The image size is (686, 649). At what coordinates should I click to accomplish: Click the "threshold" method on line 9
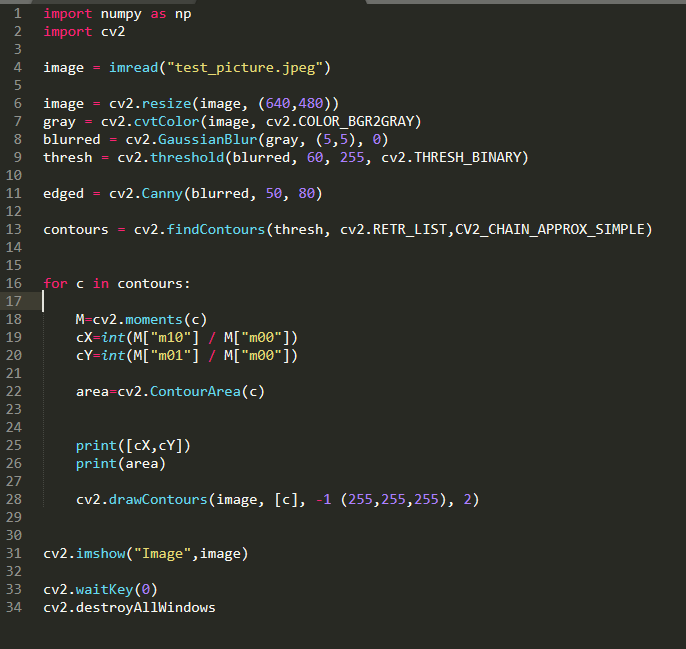coord(187,158)
